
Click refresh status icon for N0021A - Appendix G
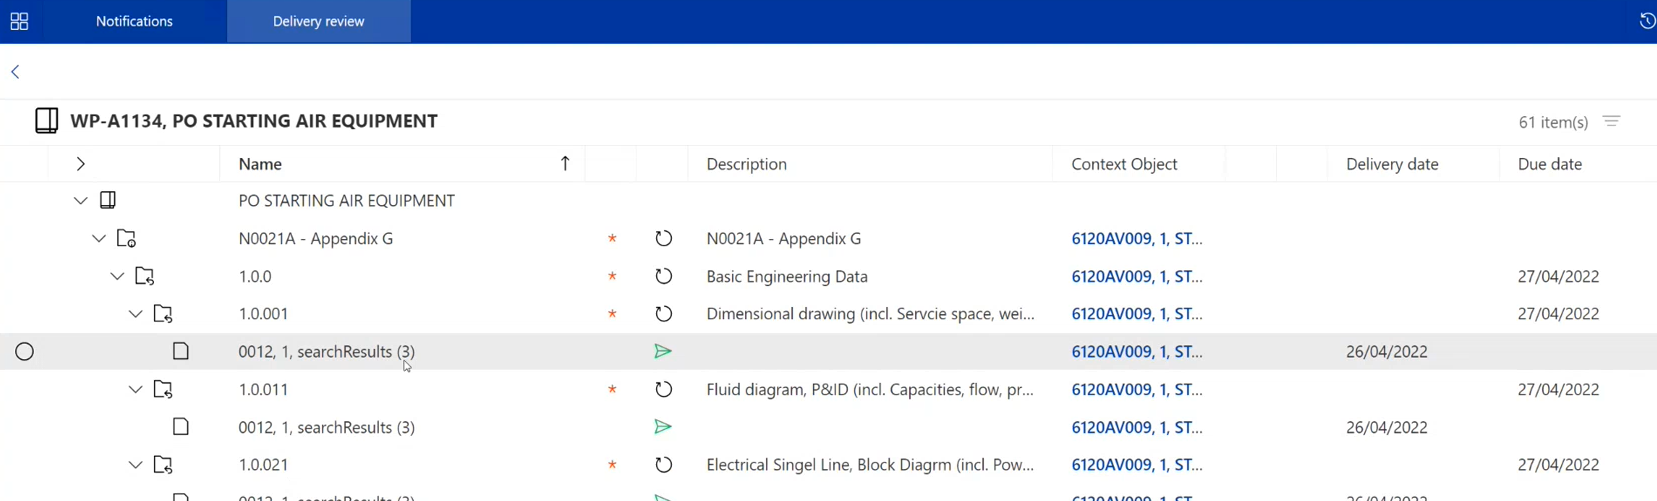(x=663, y=239)
